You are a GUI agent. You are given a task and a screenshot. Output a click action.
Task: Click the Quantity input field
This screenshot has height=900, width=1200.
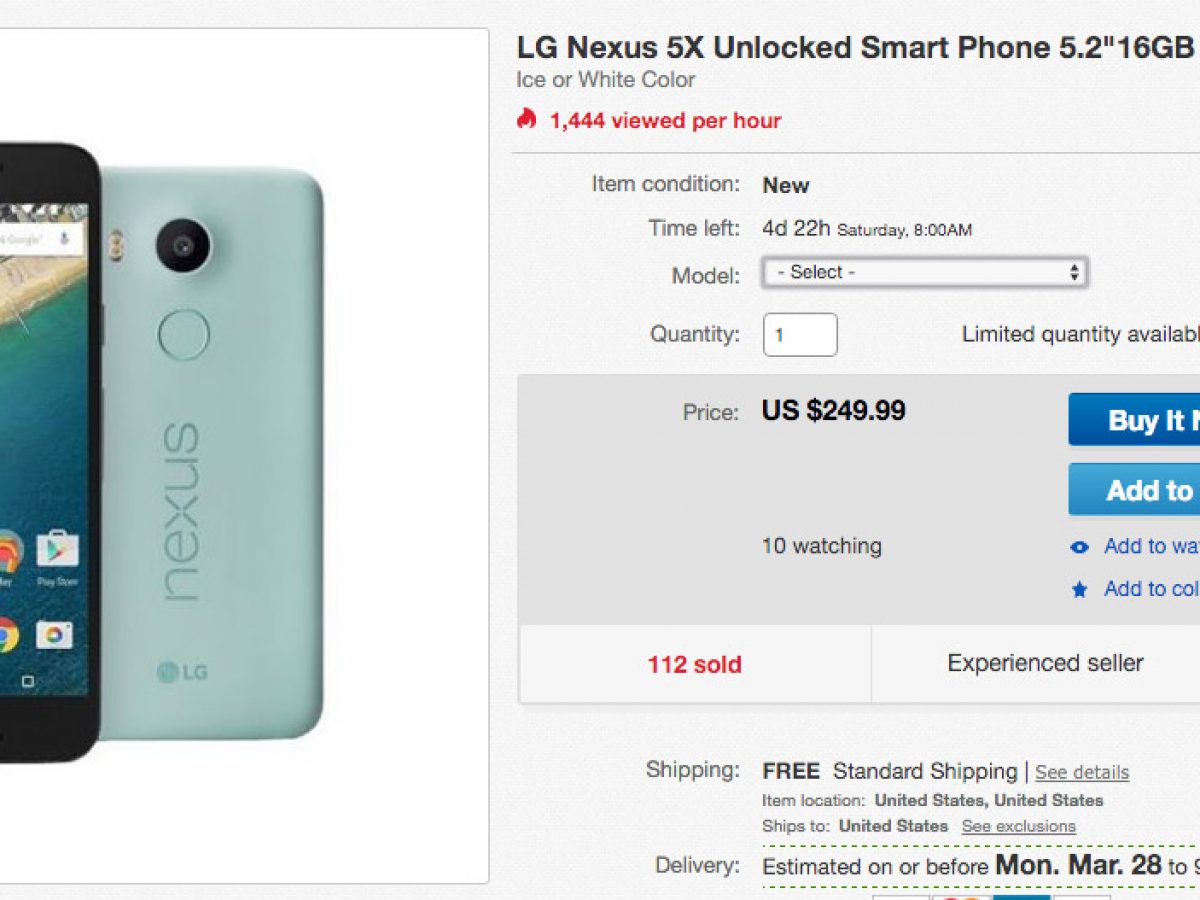(x=800, y=335)
